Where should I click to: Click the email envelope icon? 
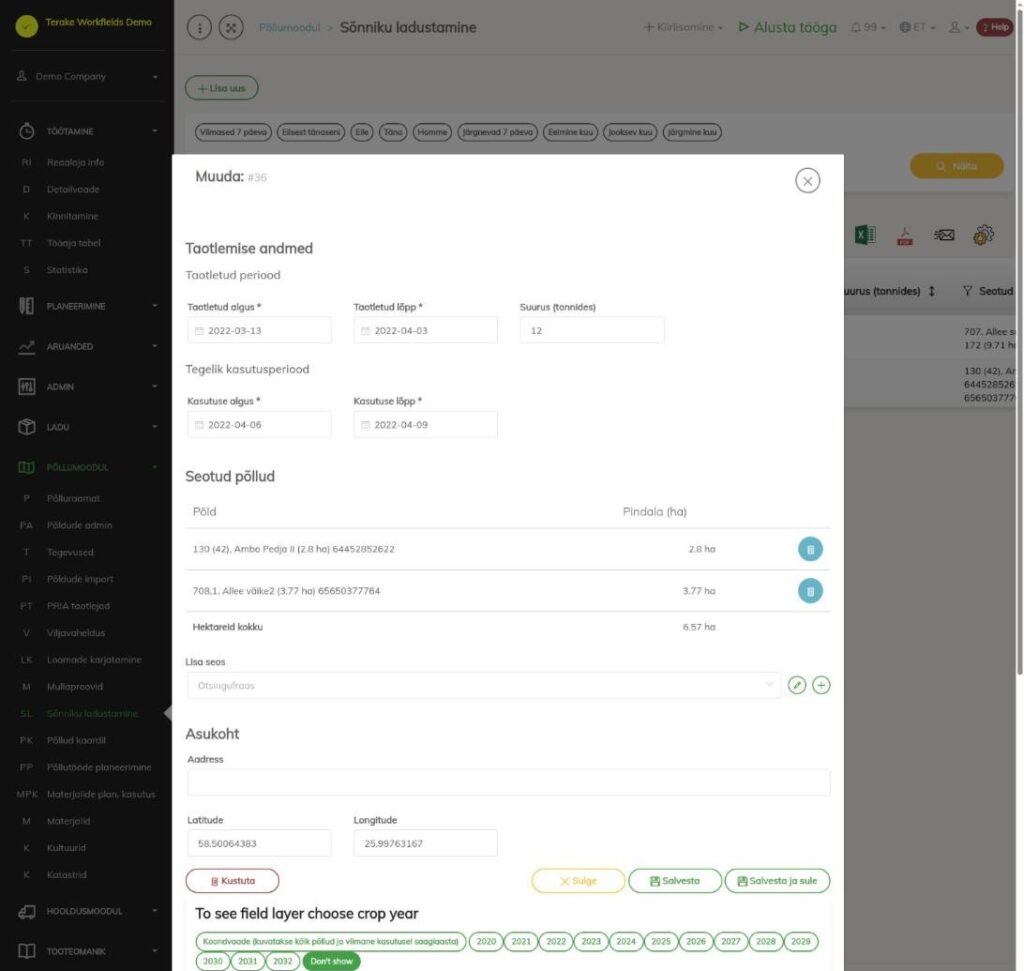point(944,235)
